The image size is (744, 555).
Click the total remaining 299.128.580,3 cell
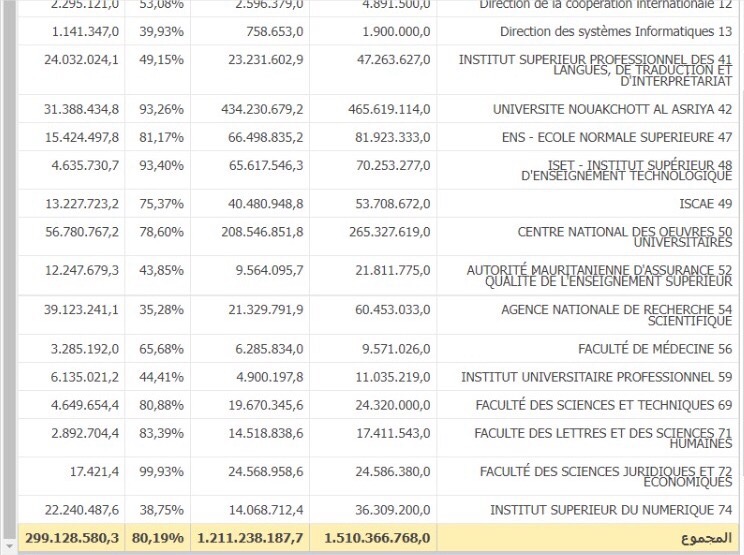click(71, 538)
